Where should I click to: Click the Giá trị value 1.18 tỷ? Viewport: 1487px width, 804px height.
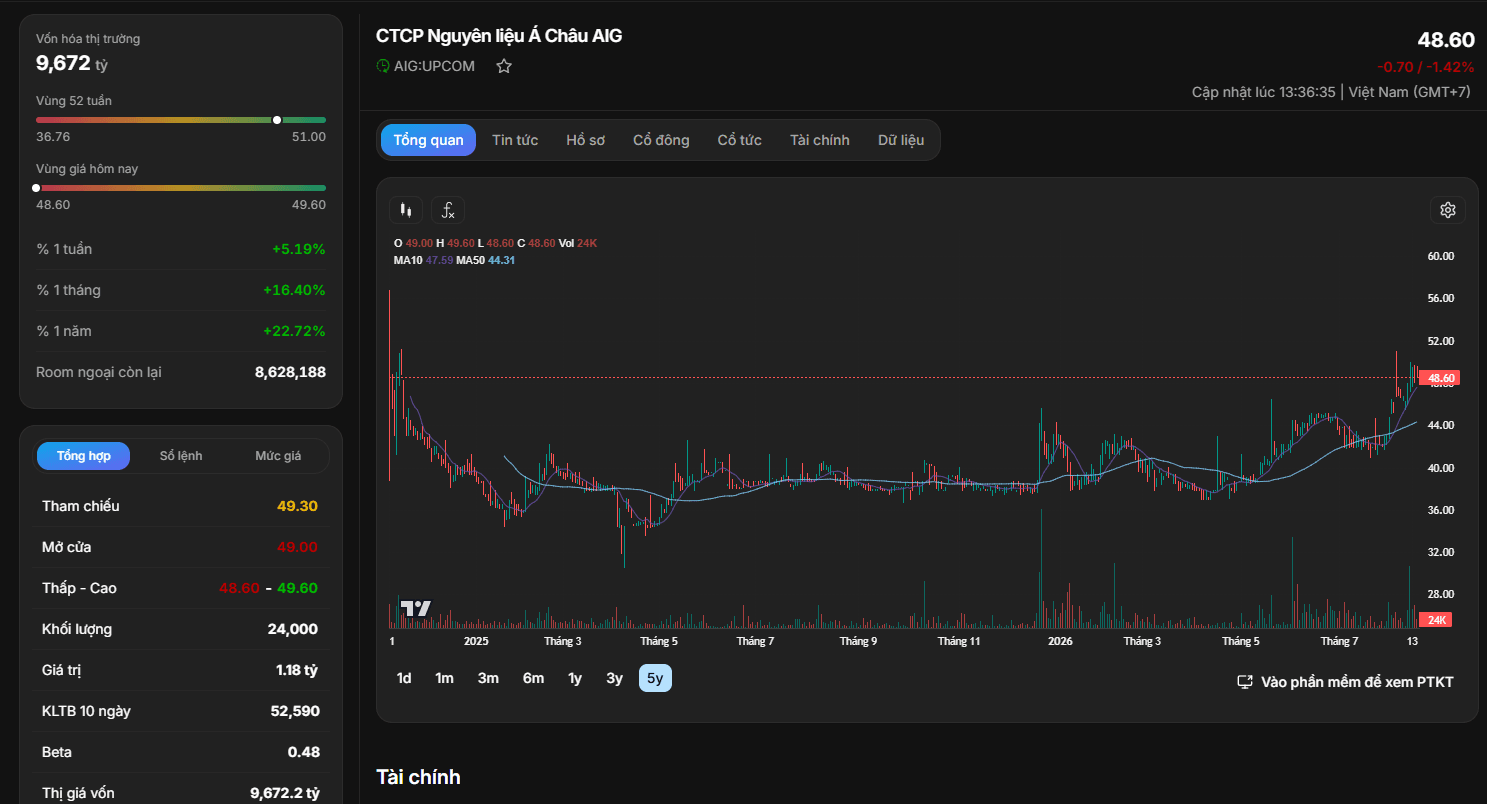298,670
